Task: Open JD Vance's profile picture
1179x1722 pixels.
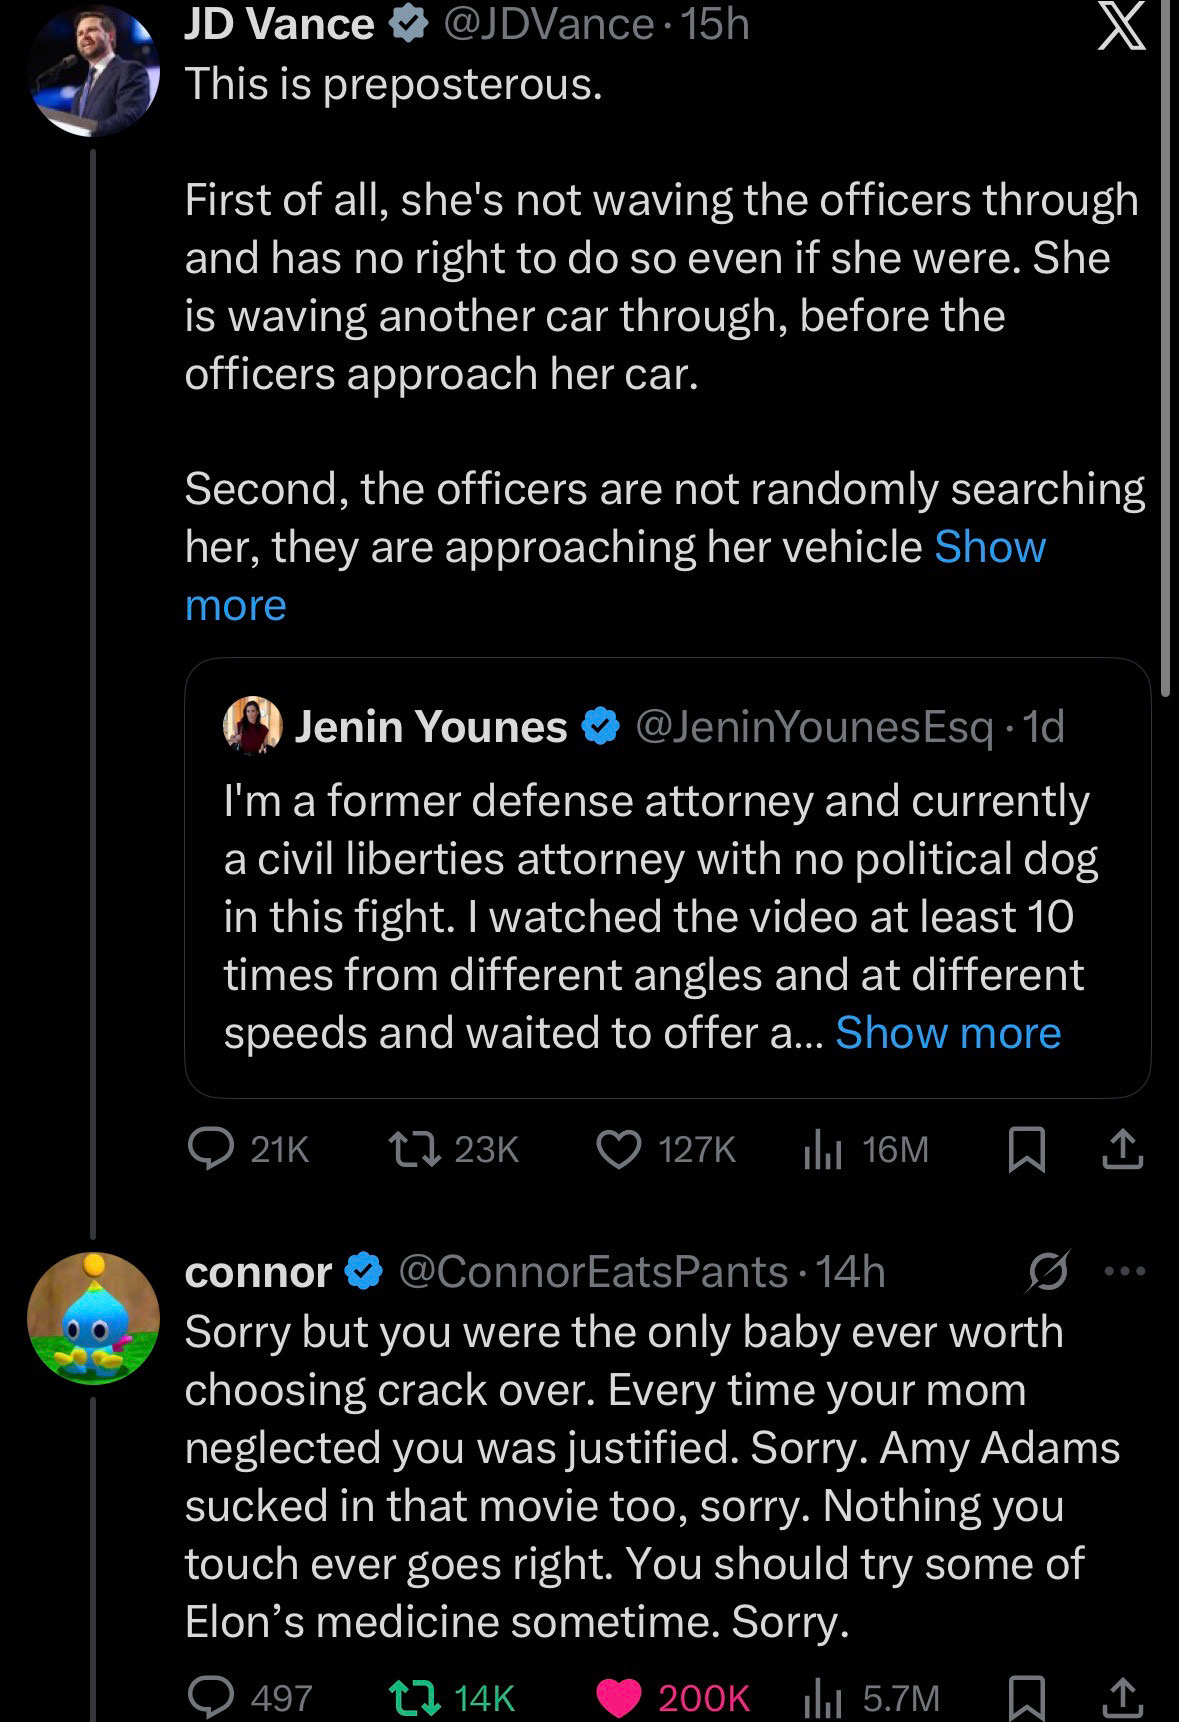Action: [94, 72]
